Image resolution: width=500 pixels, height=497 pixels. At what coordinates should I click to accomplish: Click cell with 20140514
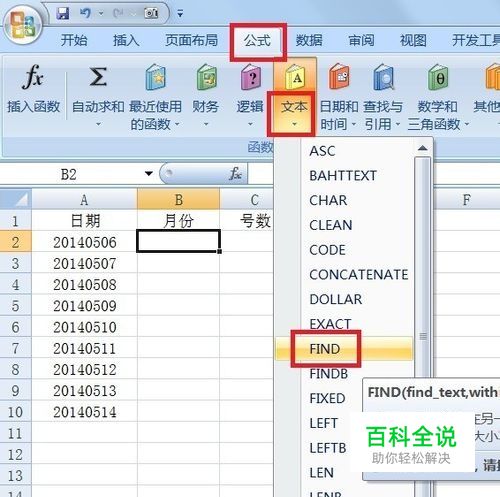85,412
